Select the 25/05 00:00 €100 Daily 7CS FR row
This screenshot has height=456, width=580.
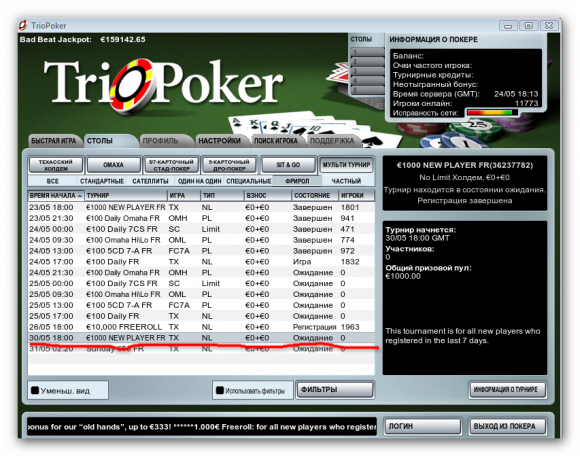tap(201, 283)
